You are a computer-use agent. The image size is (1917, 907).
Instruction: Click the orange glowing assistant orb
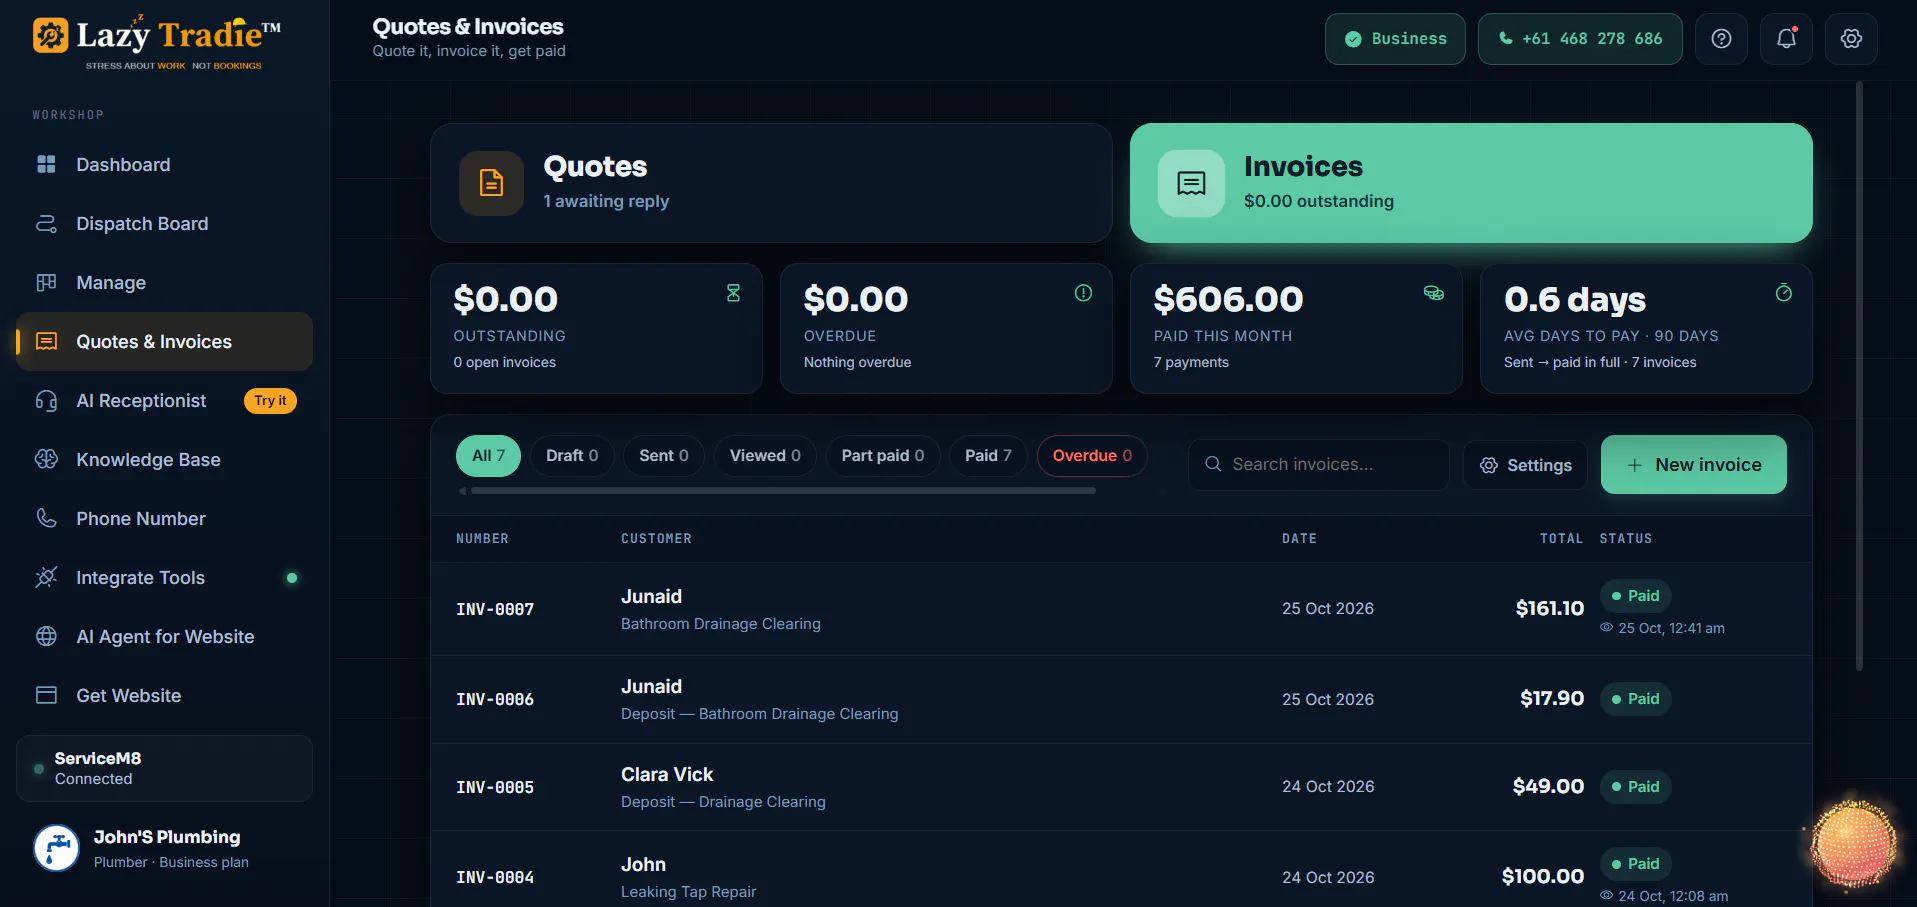(x=1853, y=843)
